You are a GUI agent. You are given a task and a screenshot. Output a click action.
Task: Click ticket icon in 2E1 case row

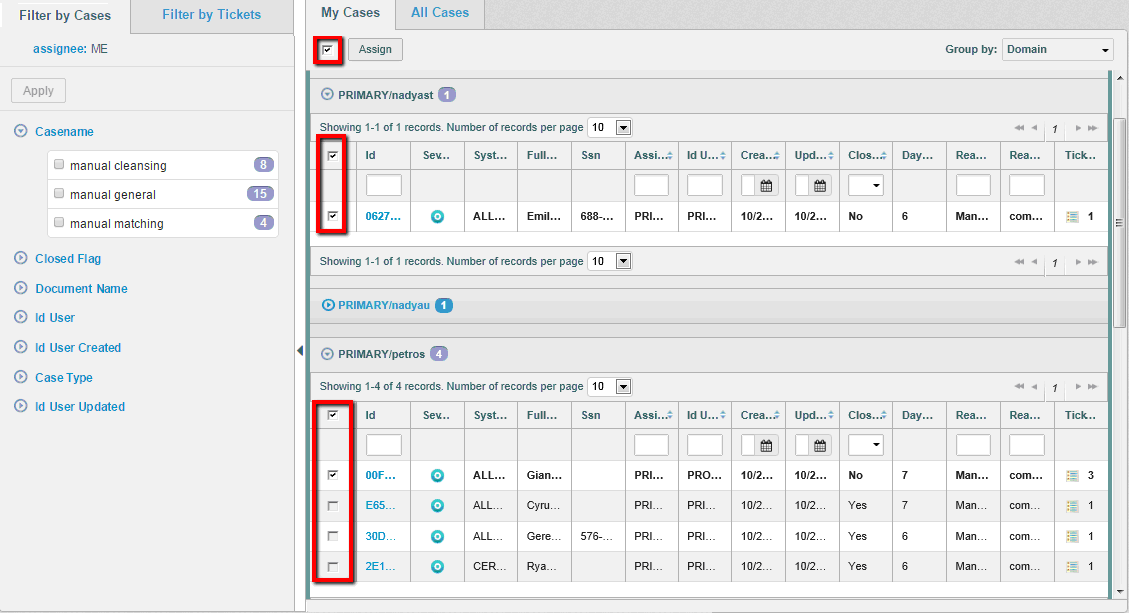(x=1072, y=566)
